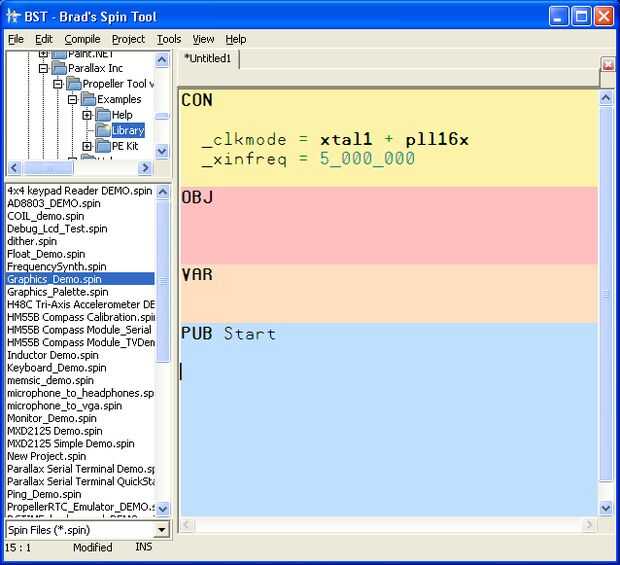620x565 pixels.
Task: Open the Project menu
Action: 128,39
